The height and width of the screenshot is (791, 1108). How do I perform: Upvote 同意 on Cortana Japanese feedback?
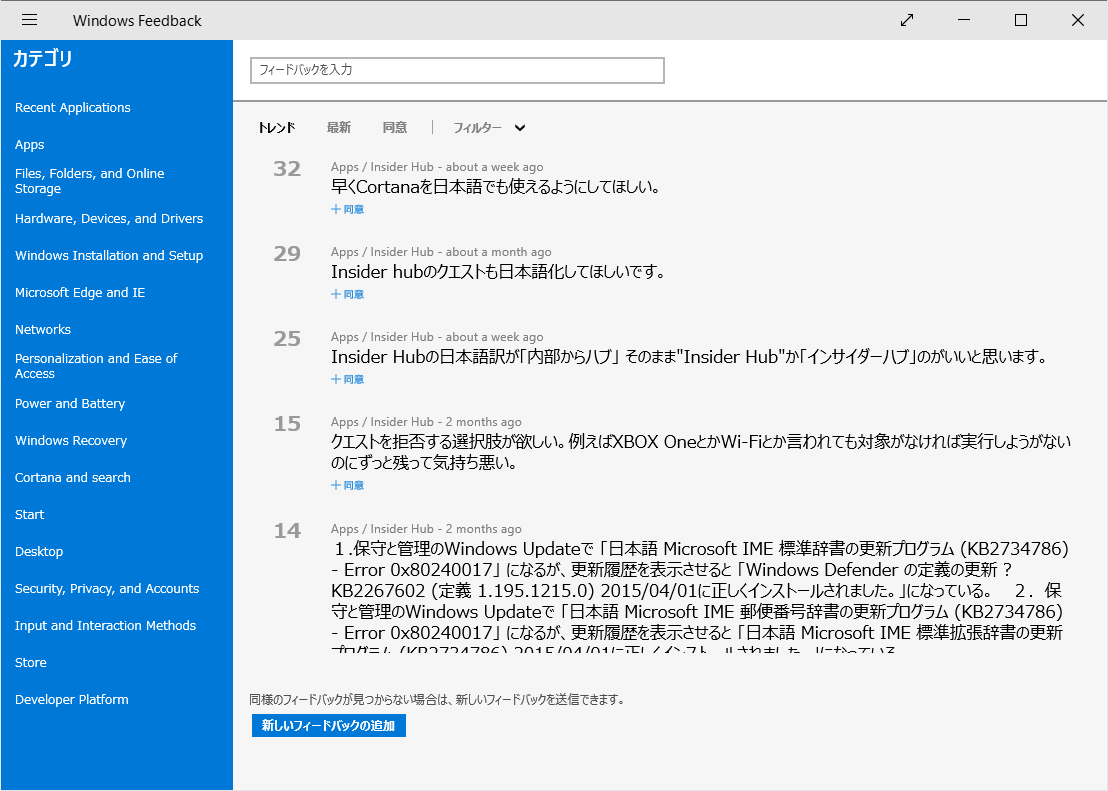tap(347, 209)
